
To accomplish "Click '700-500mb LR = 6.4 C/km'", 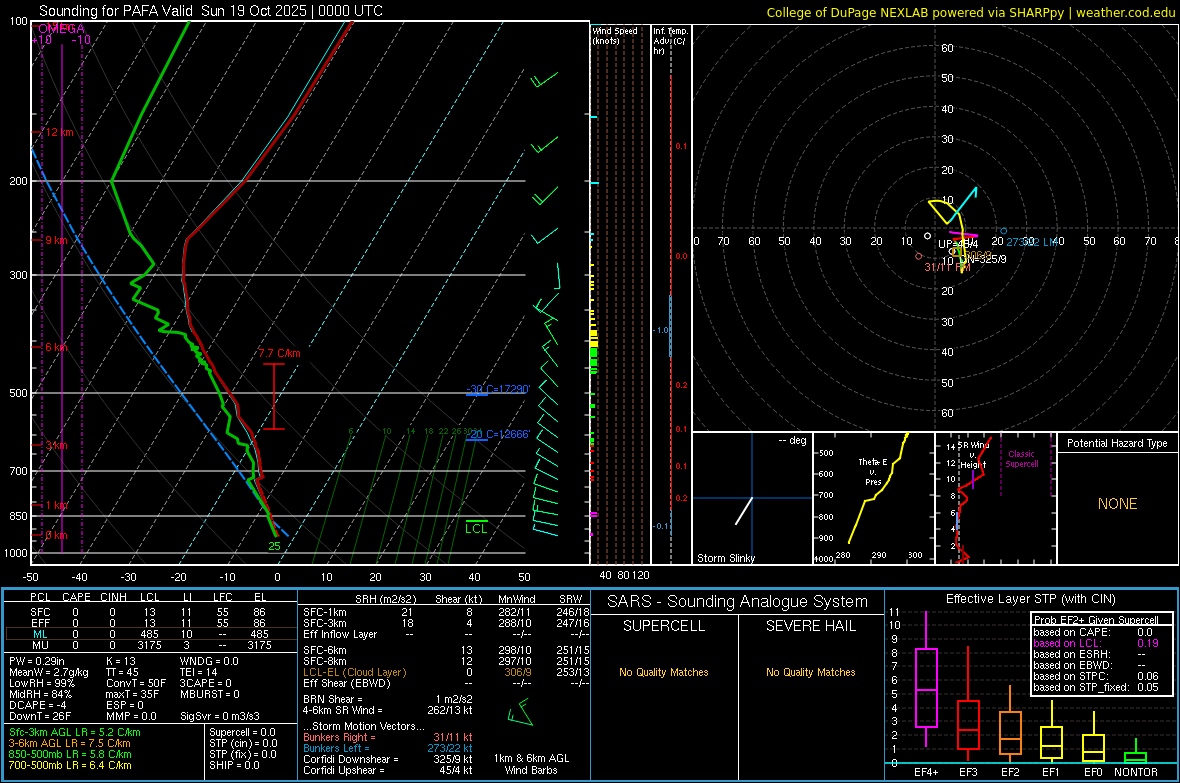I will (70, 766).
